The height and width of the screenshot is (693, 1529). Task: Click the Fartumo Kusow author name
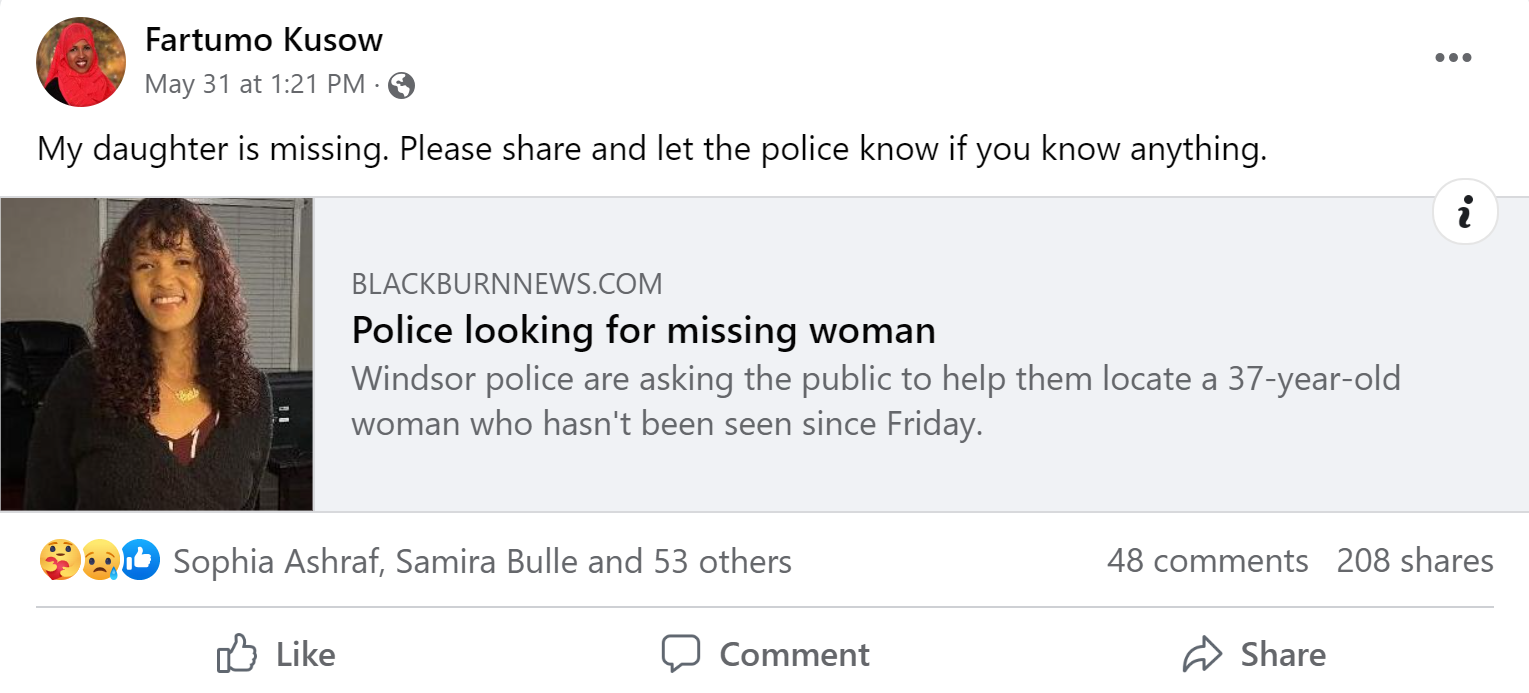pyautogui.click(x=264, y=40)
